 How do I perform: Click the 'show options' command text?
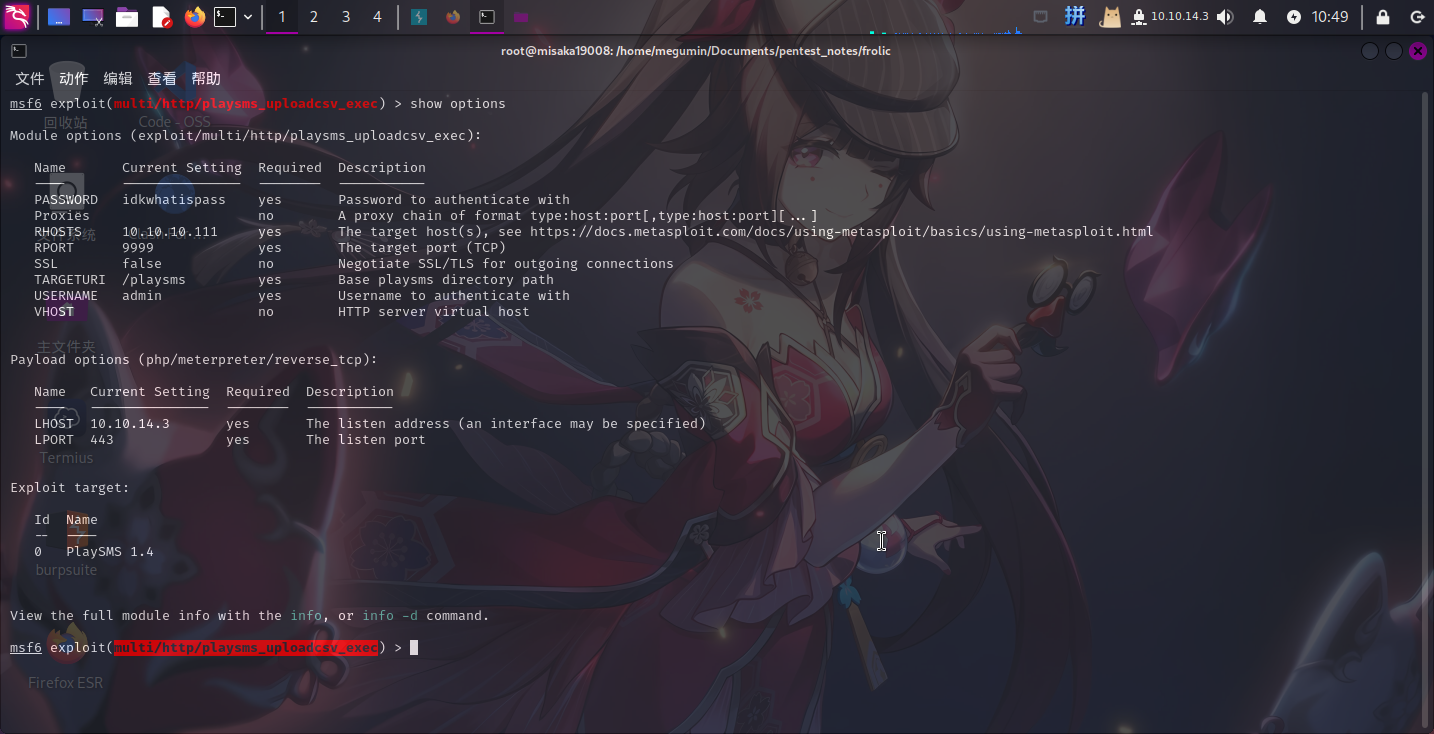pyautogui.click(x=458, y=104)
